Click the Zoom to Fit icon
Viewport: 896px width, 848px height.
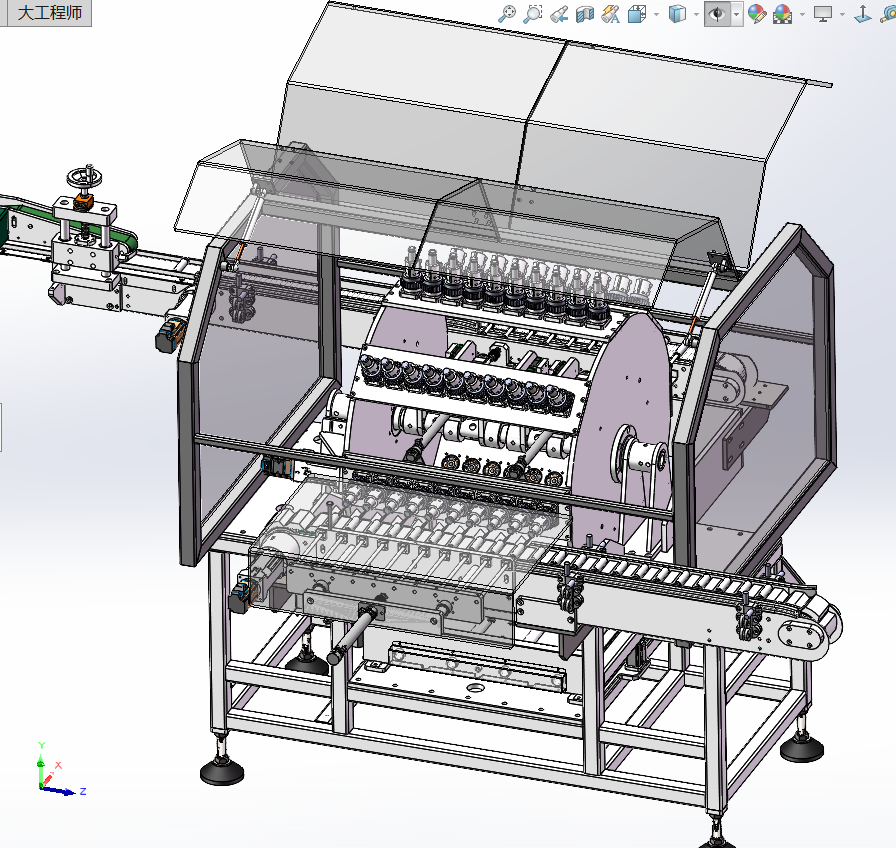pyautogui.click(x=508, y=13)
